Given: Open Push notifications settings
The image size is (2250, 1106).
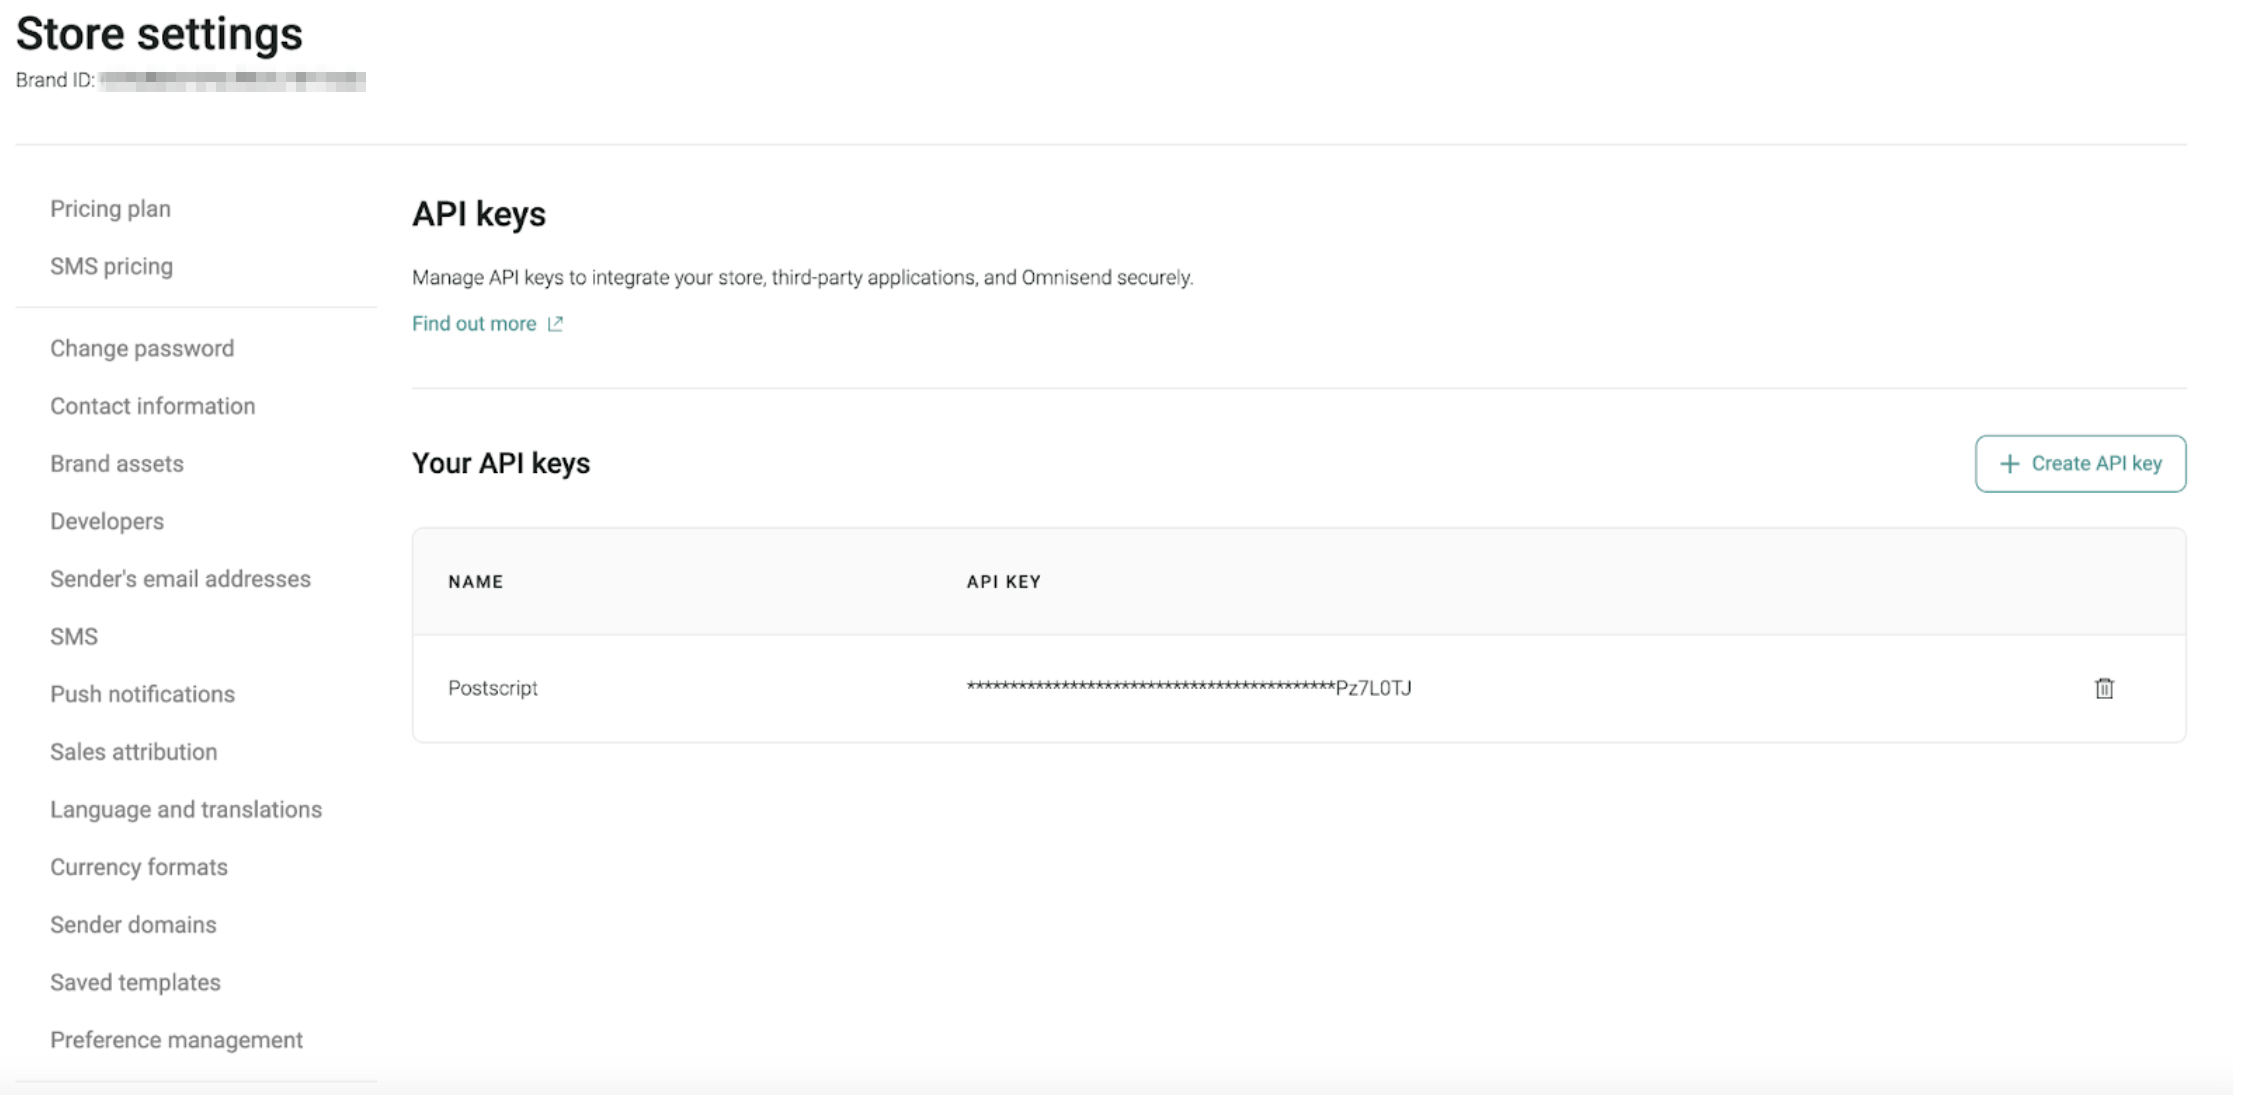Looking at the screenshot, I should tap(143, 694).
